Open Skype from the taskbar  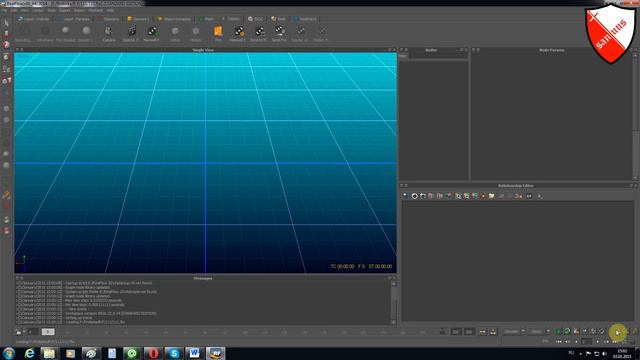click(x=174, y=353)
